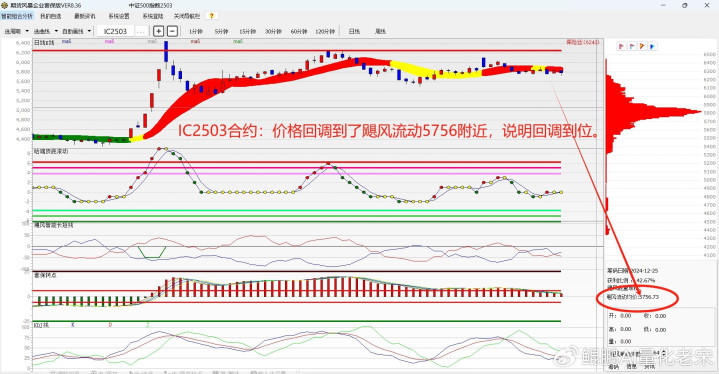Click the plus zoom-in chart button
The image size is (719, 374).
(x=158, y=31)
